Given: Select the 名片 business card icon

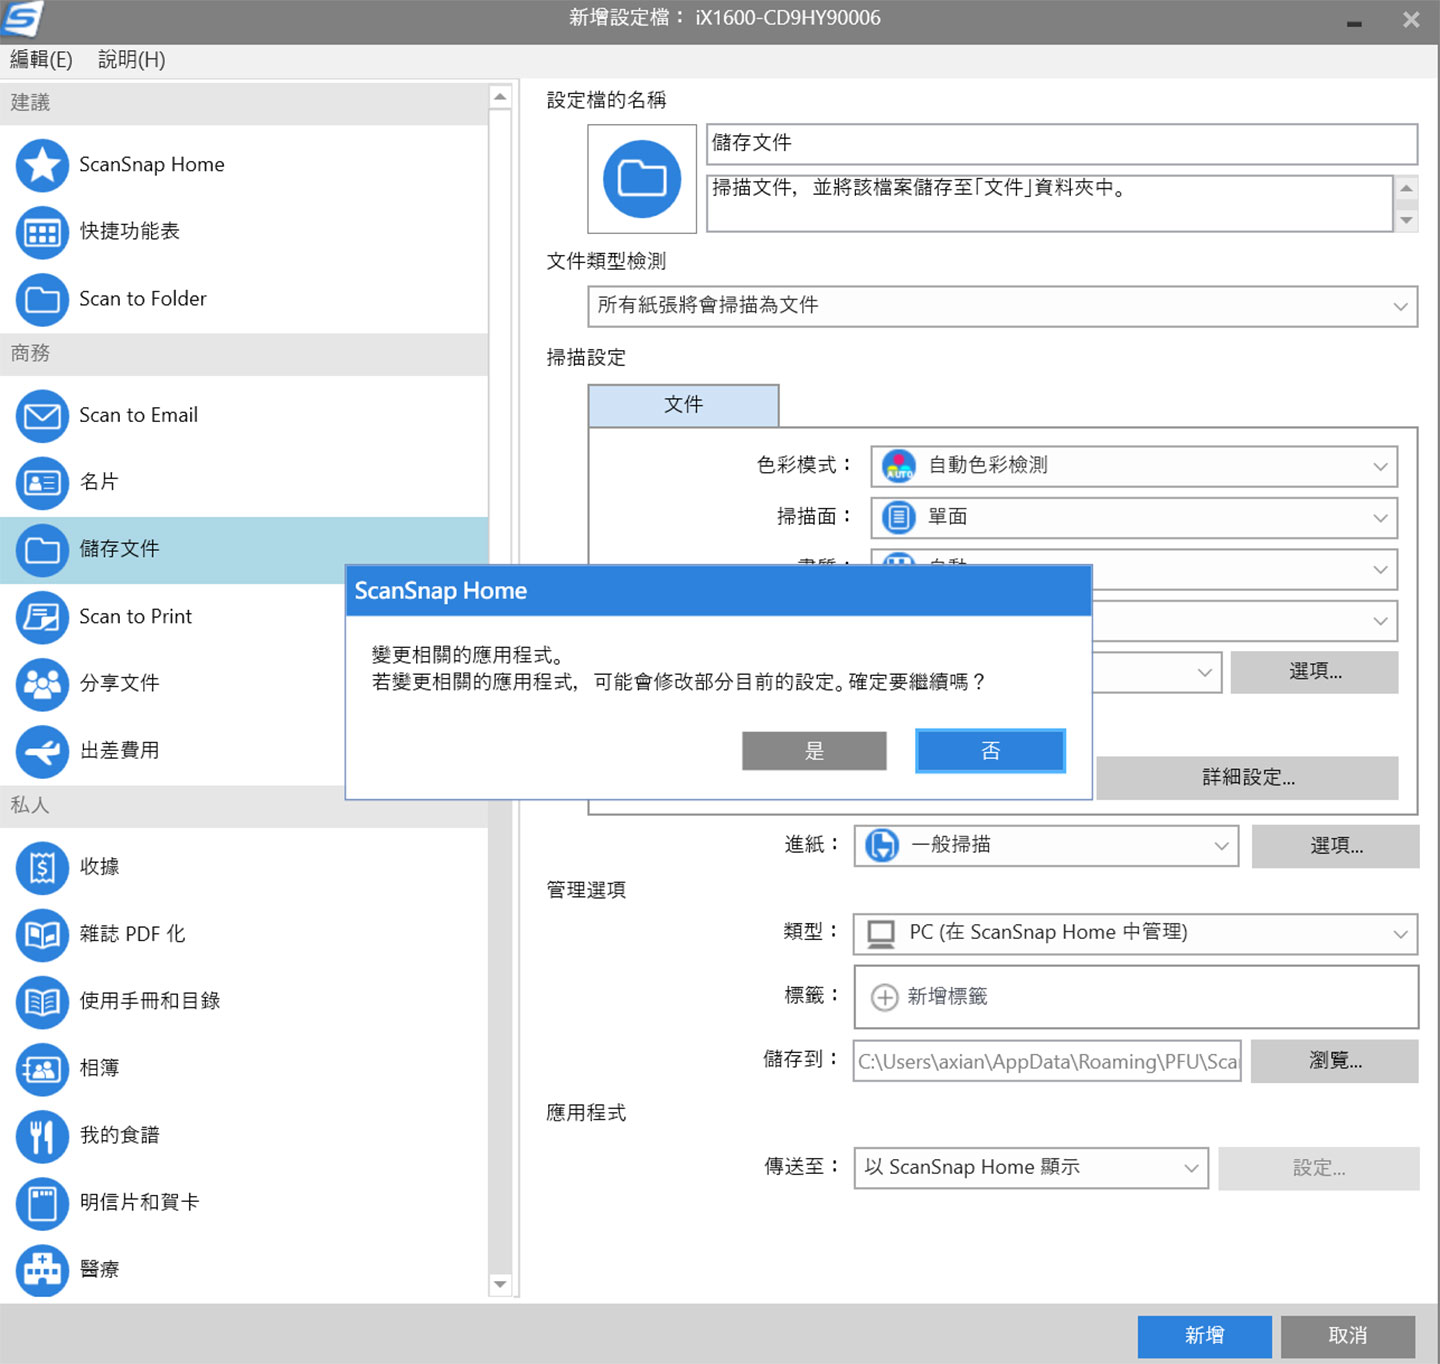Looking at the screenshot, I should (x=42, y=482).
